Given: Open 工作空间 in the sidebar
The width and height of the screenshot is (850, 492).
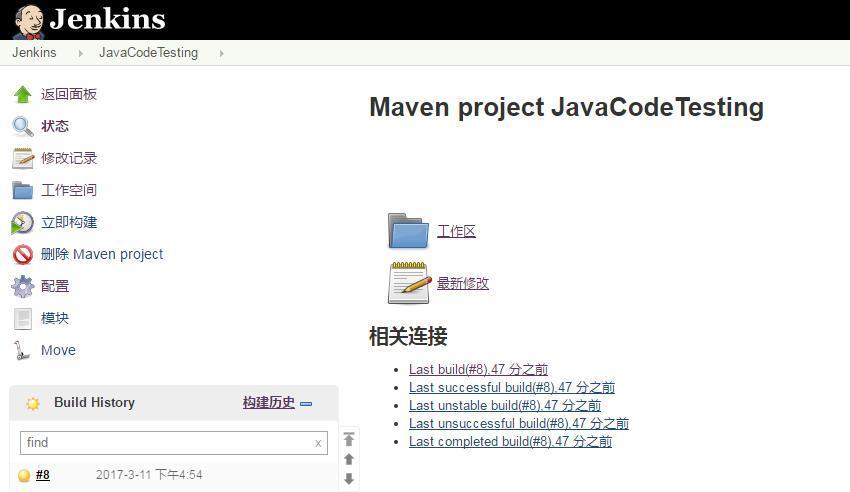Looking at the screenshot, I should pyautogui.click(x=69, y=190).
